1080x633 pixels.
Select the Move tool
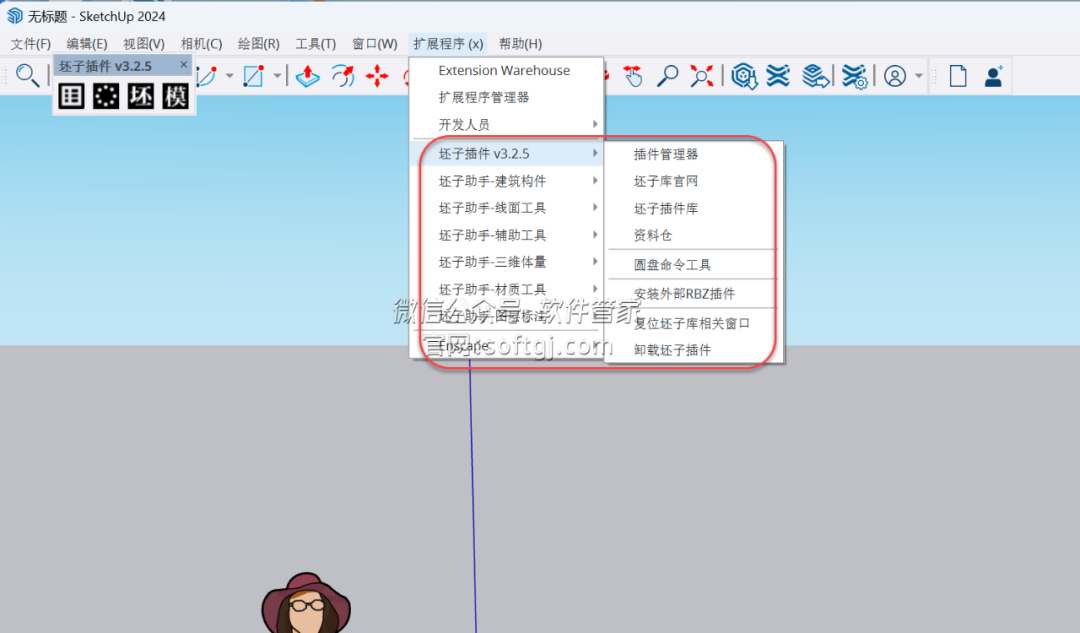[377, 76]
